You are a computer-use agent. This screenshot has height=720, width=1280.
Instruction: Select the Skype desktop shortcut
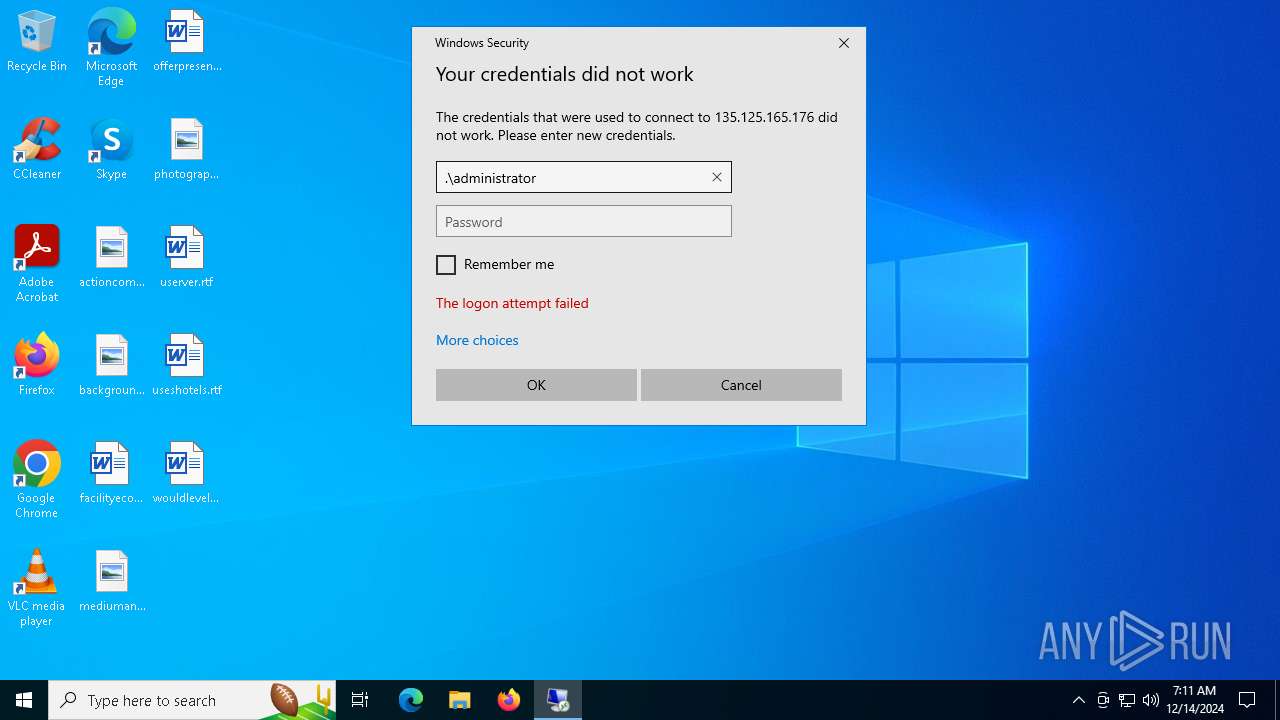[x=111, y=150]
